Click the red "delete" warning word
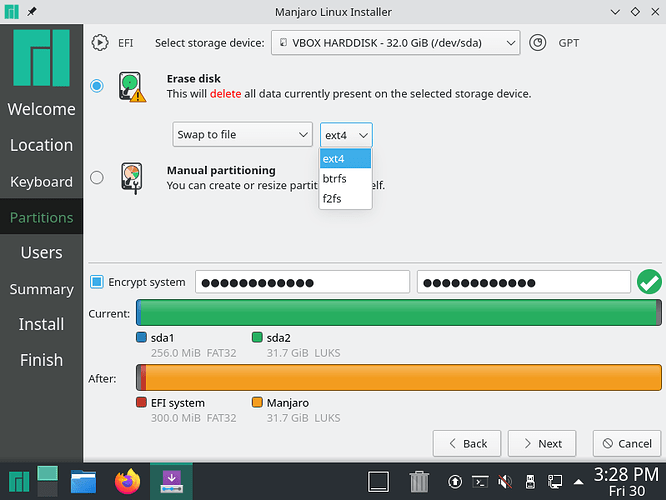This screenshot has width=666, height=500. point(226,94)
